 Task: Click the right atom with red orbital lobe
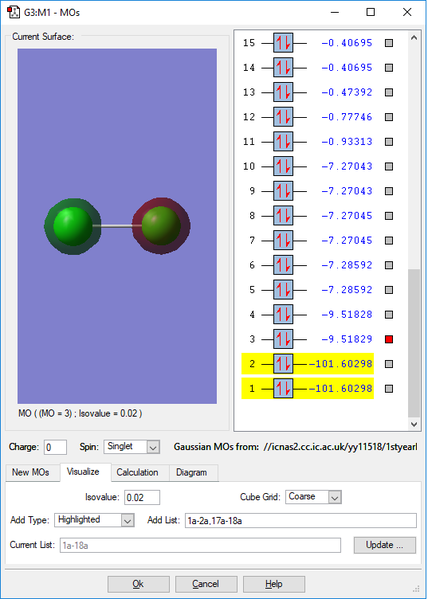pyautogui.click(x=161, y=225)
